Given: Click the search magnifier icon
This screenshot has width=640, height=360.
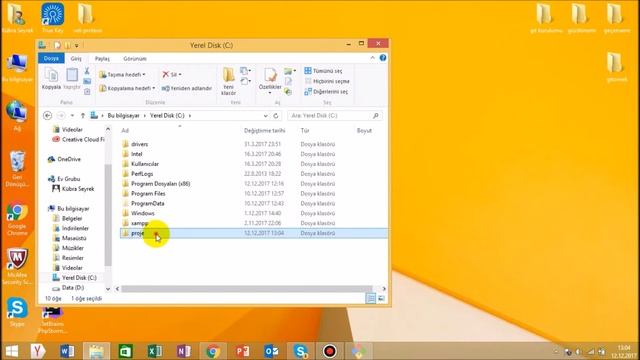Looking at the screenshot, I should 376,116.
